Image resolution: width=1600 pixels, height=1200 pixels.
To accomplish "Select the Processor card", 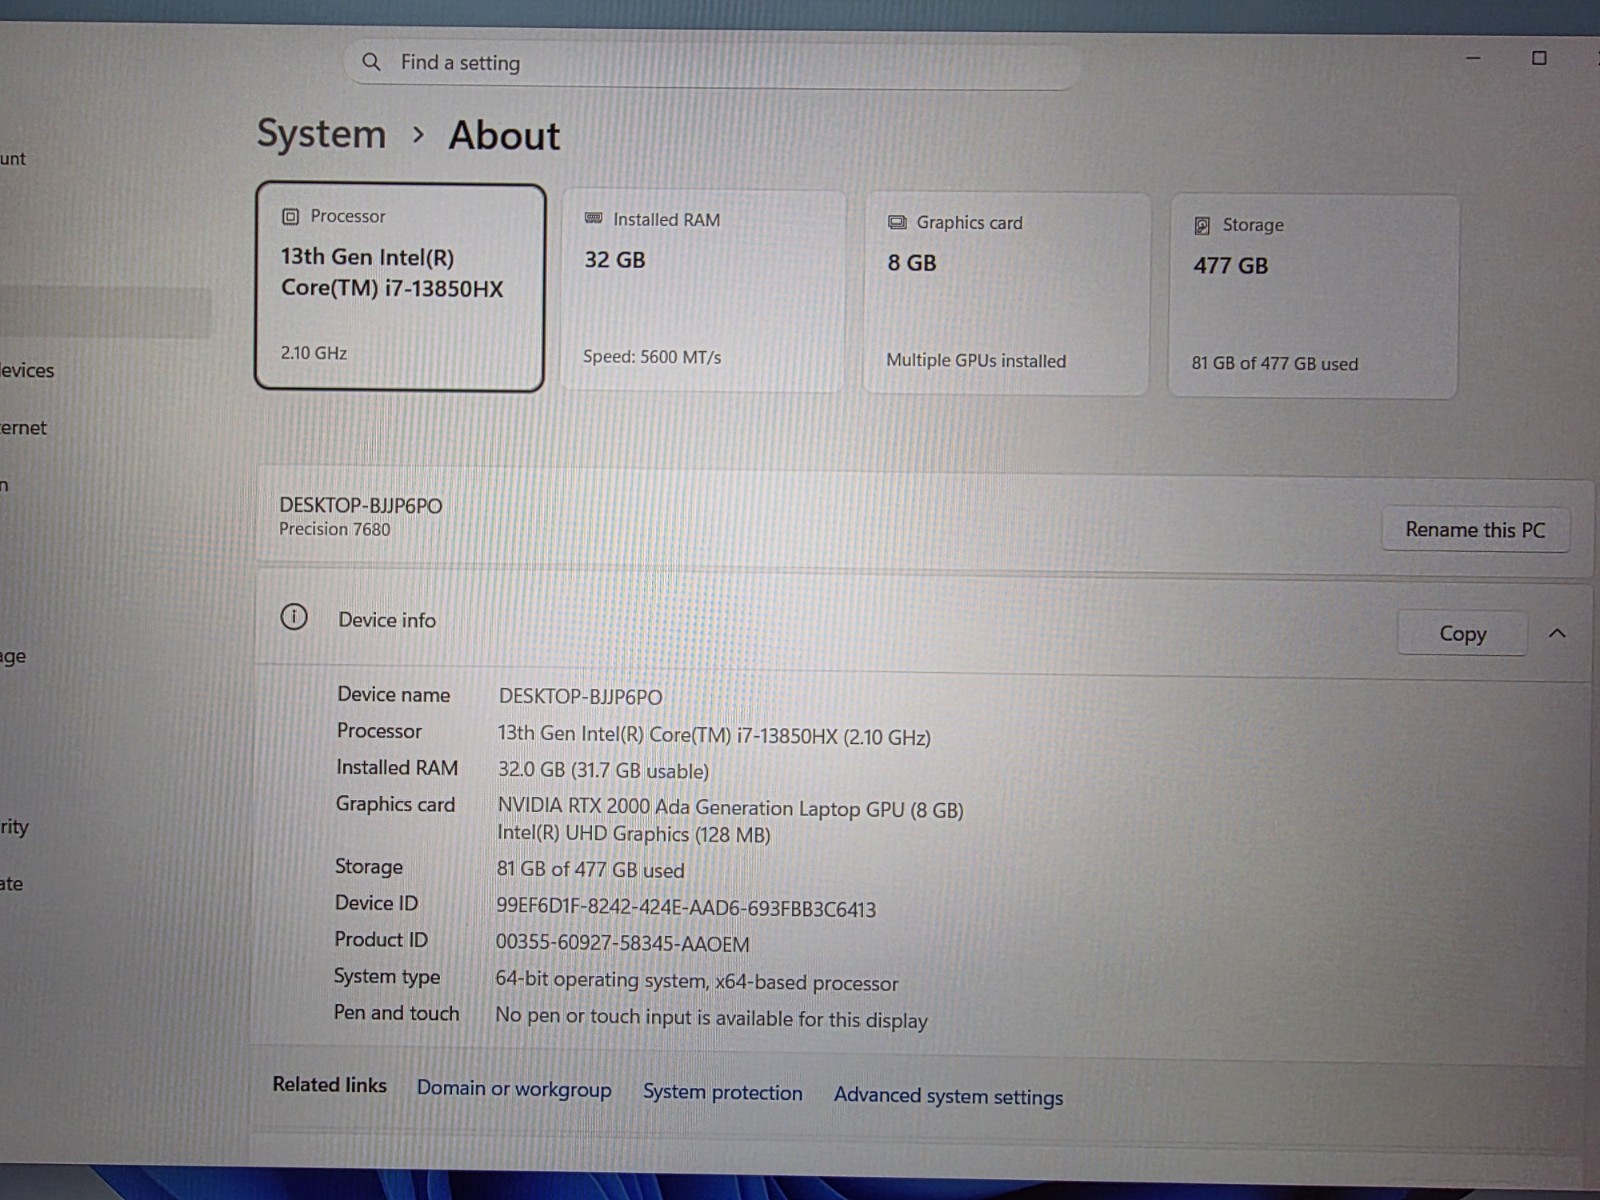I will (x=400, y=287).
